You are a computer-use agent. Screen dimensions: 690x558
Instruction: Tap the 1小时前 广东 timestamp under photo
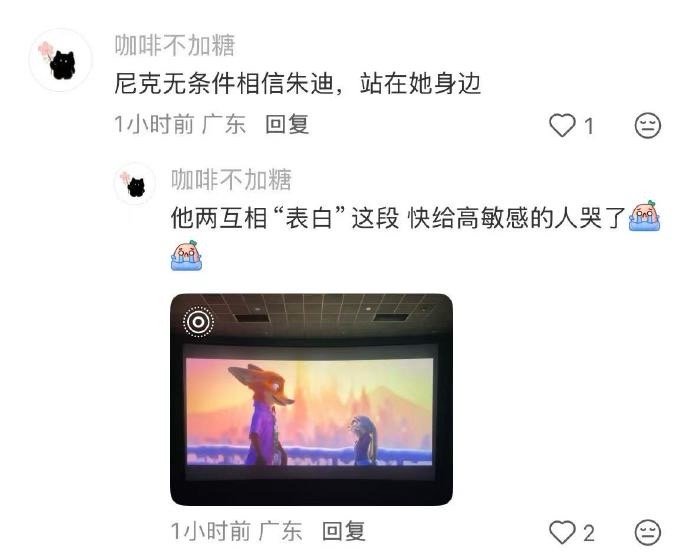(x=236, y=531)
